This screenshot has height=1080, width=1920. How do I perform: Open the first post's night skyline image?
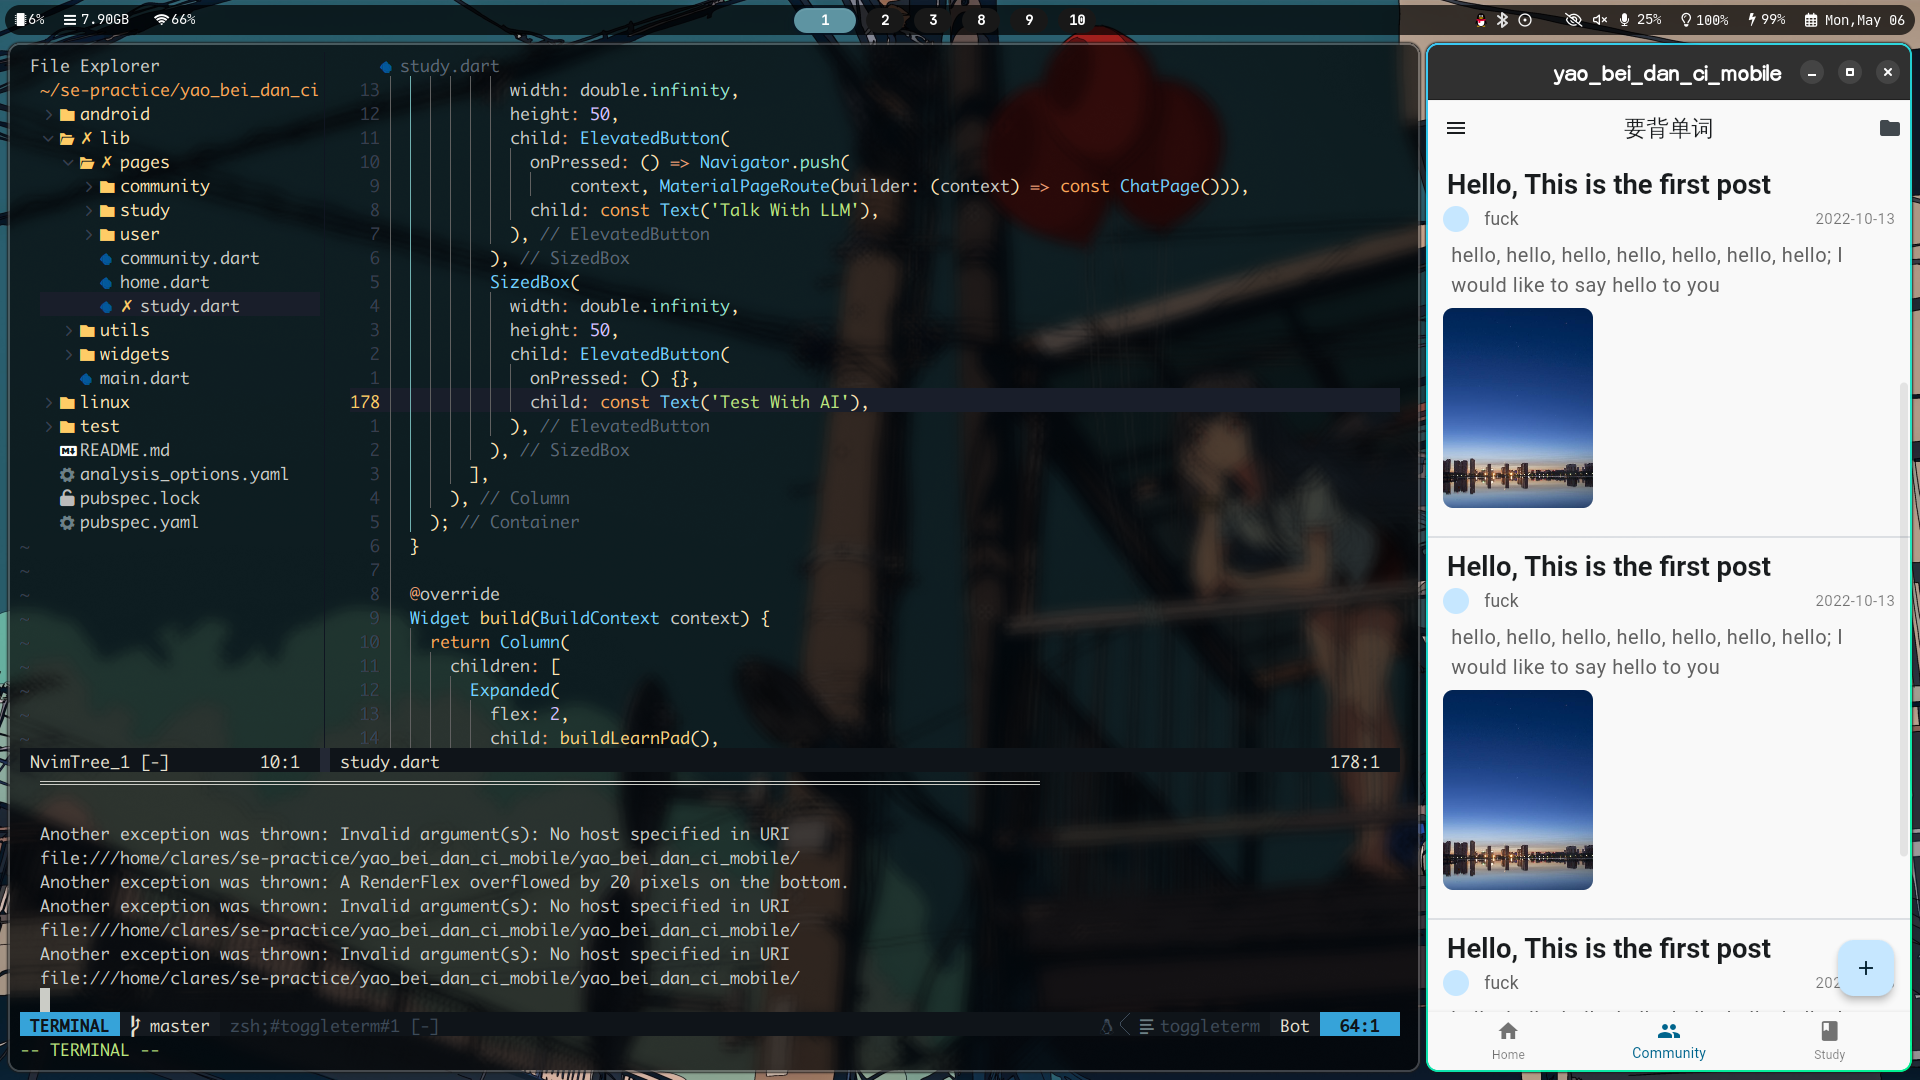[x=1518, y=408]
